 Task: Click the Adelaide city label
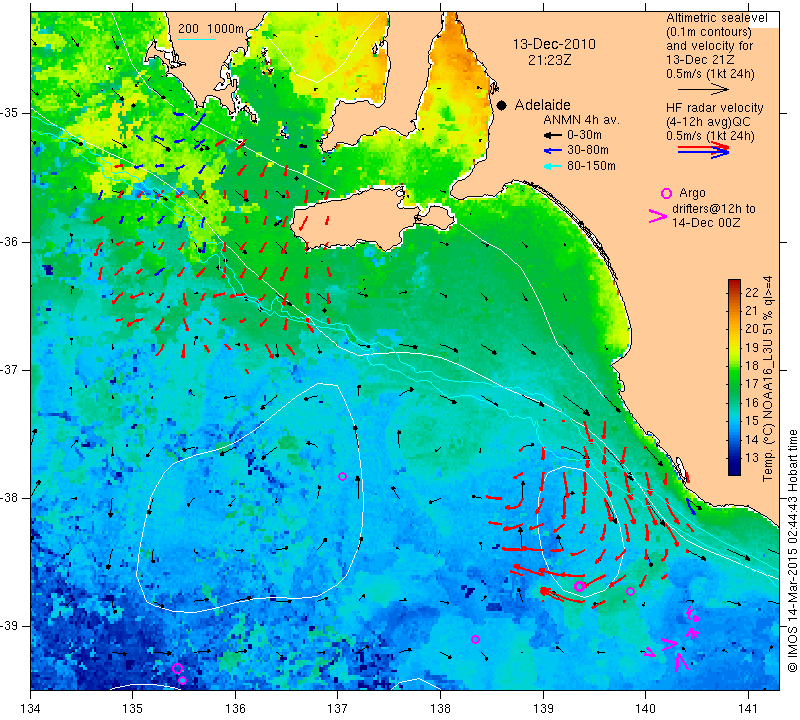point(542,105)
